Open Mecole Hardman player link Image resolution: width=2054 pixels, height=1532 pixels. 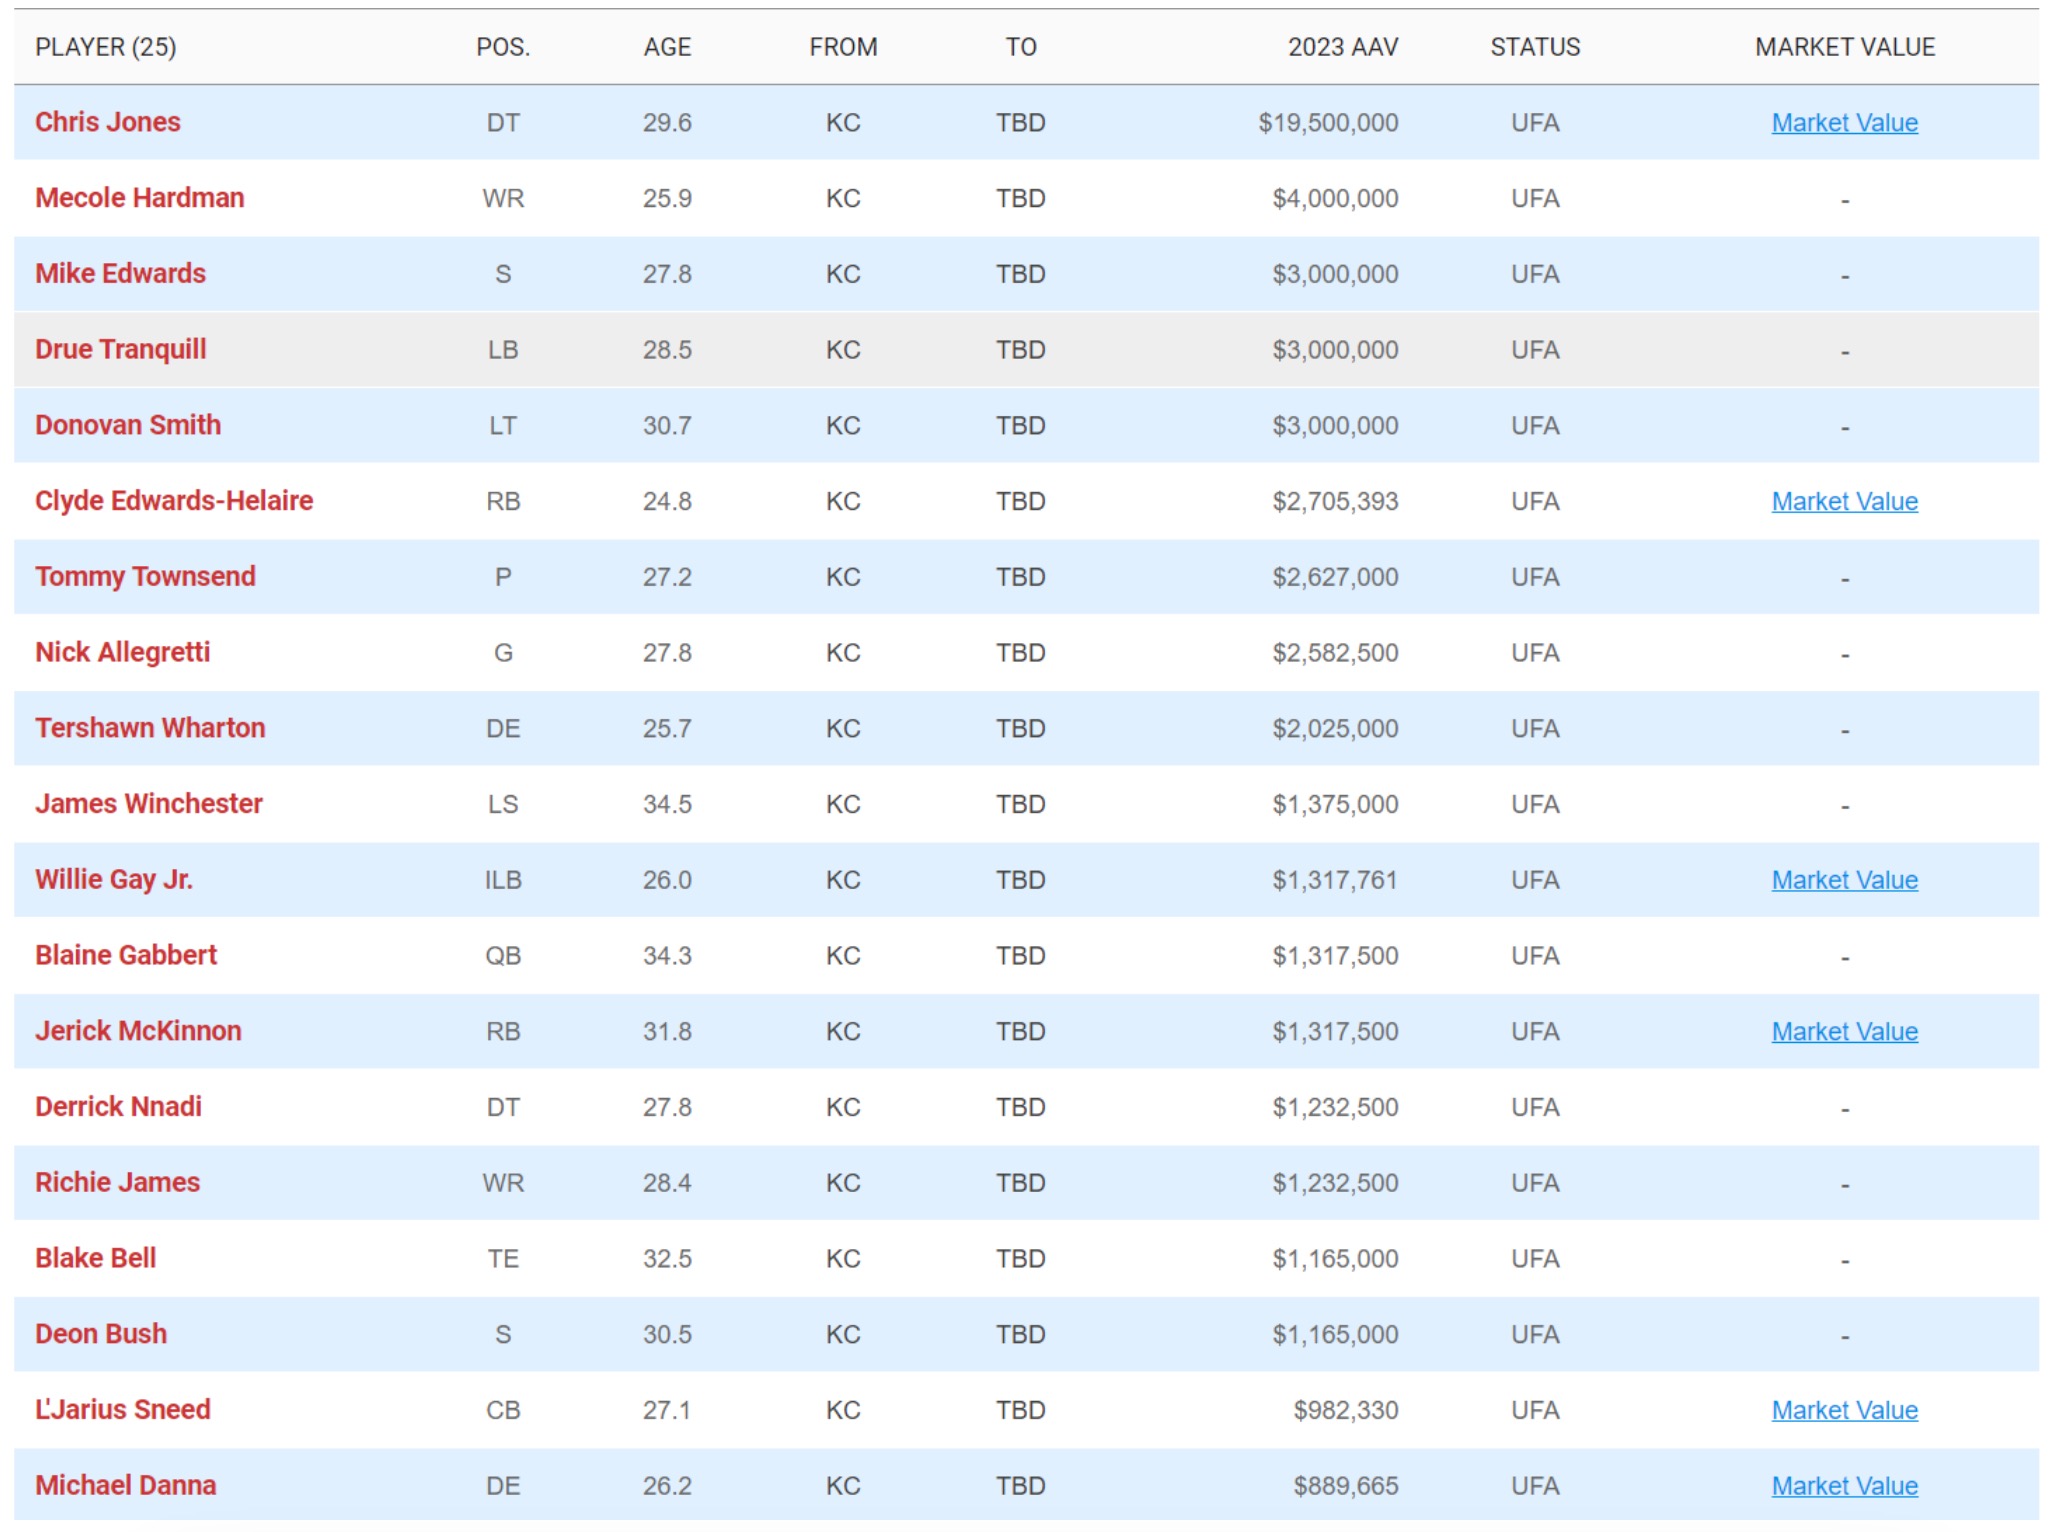pos(139,198)
